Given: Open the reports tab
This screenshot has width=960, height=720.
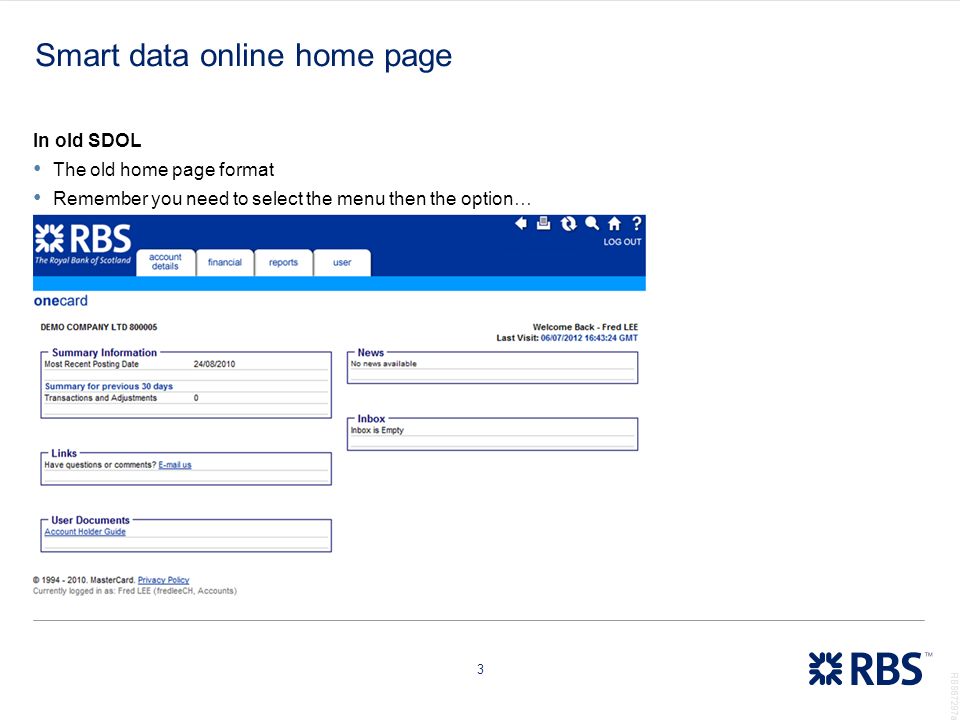Looking at the screenshot, I should [283, 263].
